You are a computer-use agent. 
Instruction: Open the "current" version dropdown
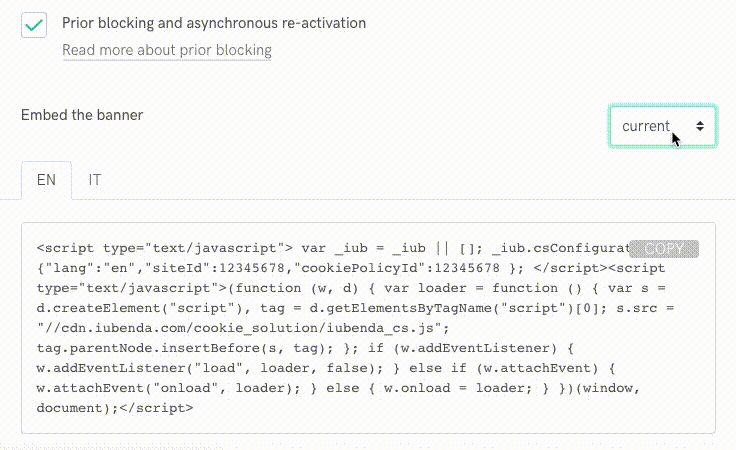(x=653, y=126)
